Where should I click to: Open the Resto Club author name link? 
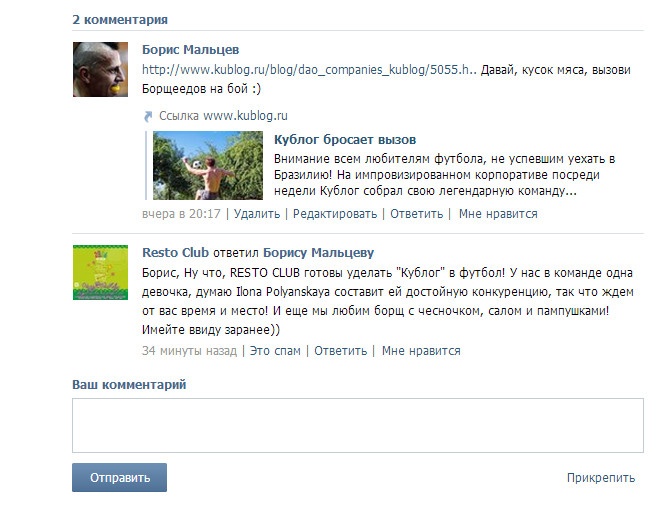tap(175, 252)
